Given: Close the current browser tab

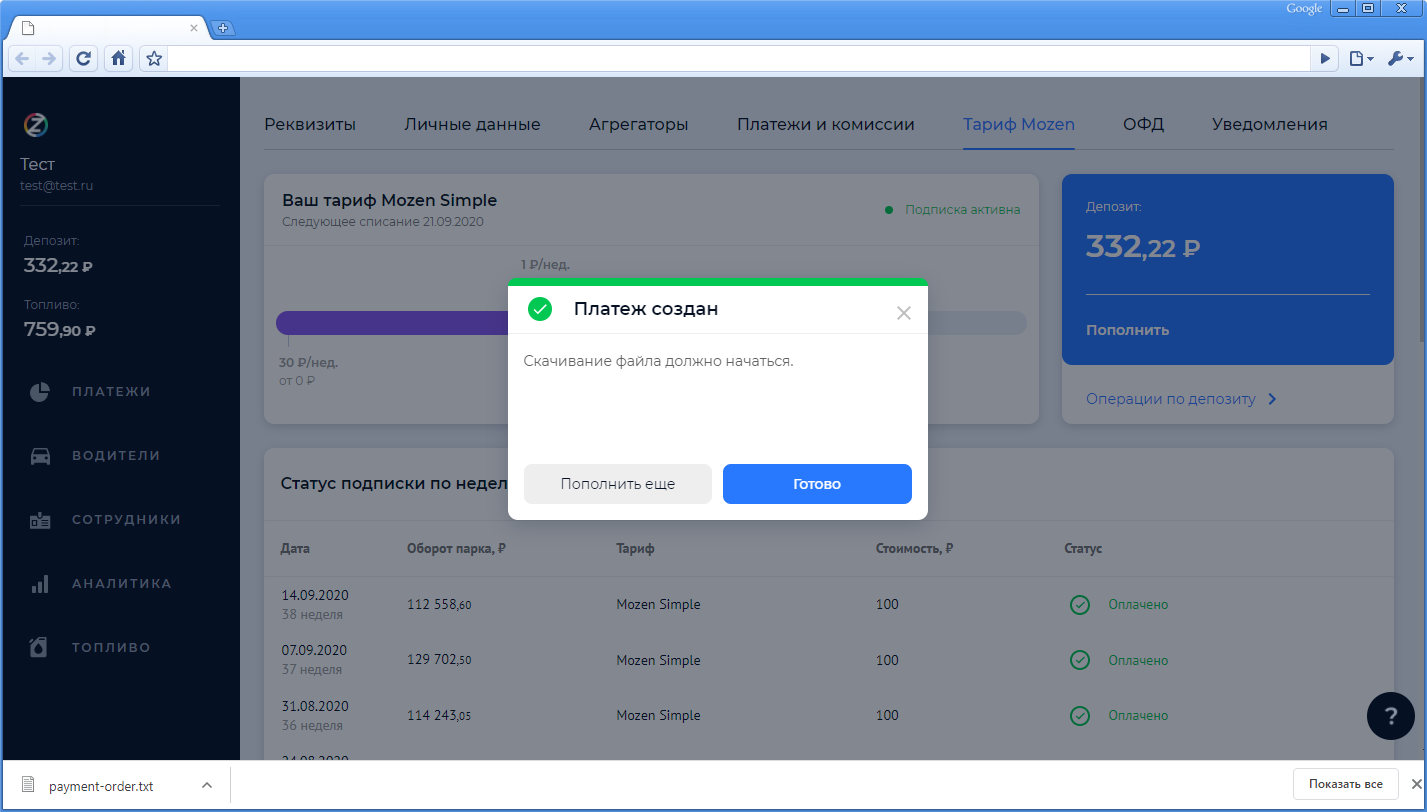Looking at the screenshot, I should pyautogui.click(x=194, y=28).
